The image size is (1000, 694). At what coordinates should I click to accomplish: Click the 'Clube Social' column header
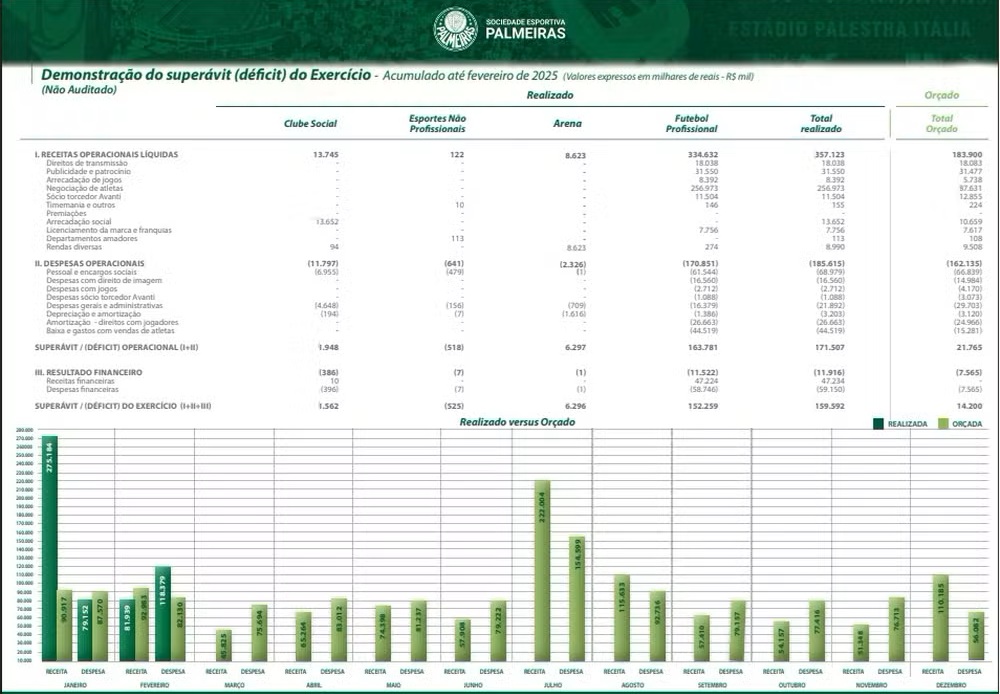coord(310,124)
